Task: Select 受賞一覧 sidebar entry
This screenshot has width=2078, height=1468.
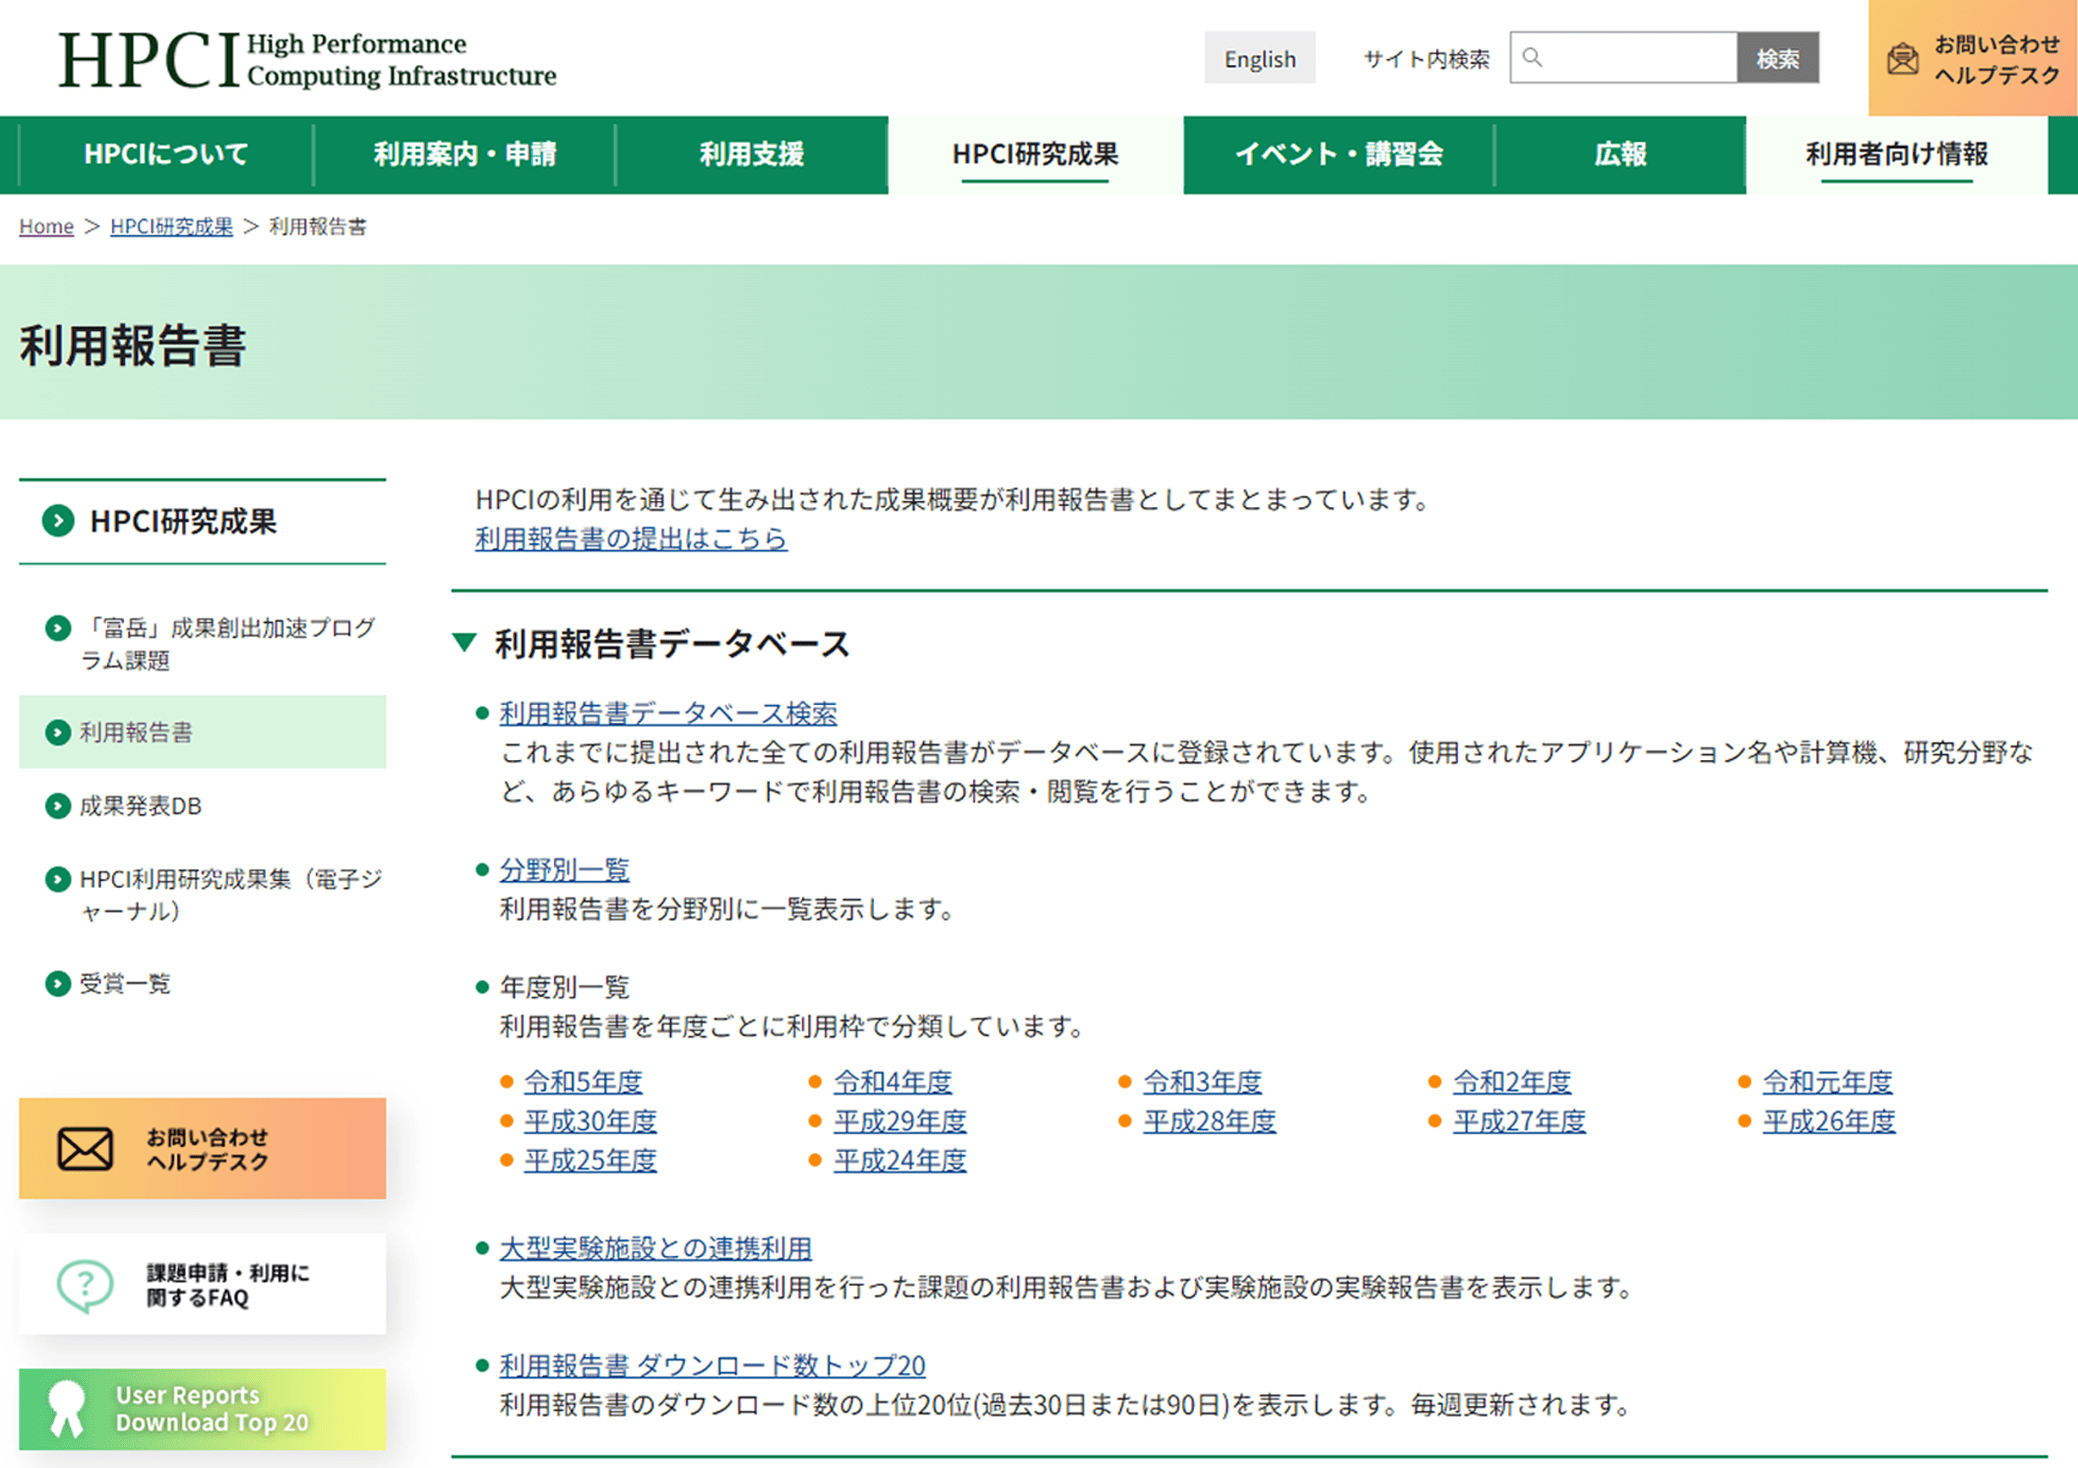Action: pyautogui.click(x=202, y=983)
